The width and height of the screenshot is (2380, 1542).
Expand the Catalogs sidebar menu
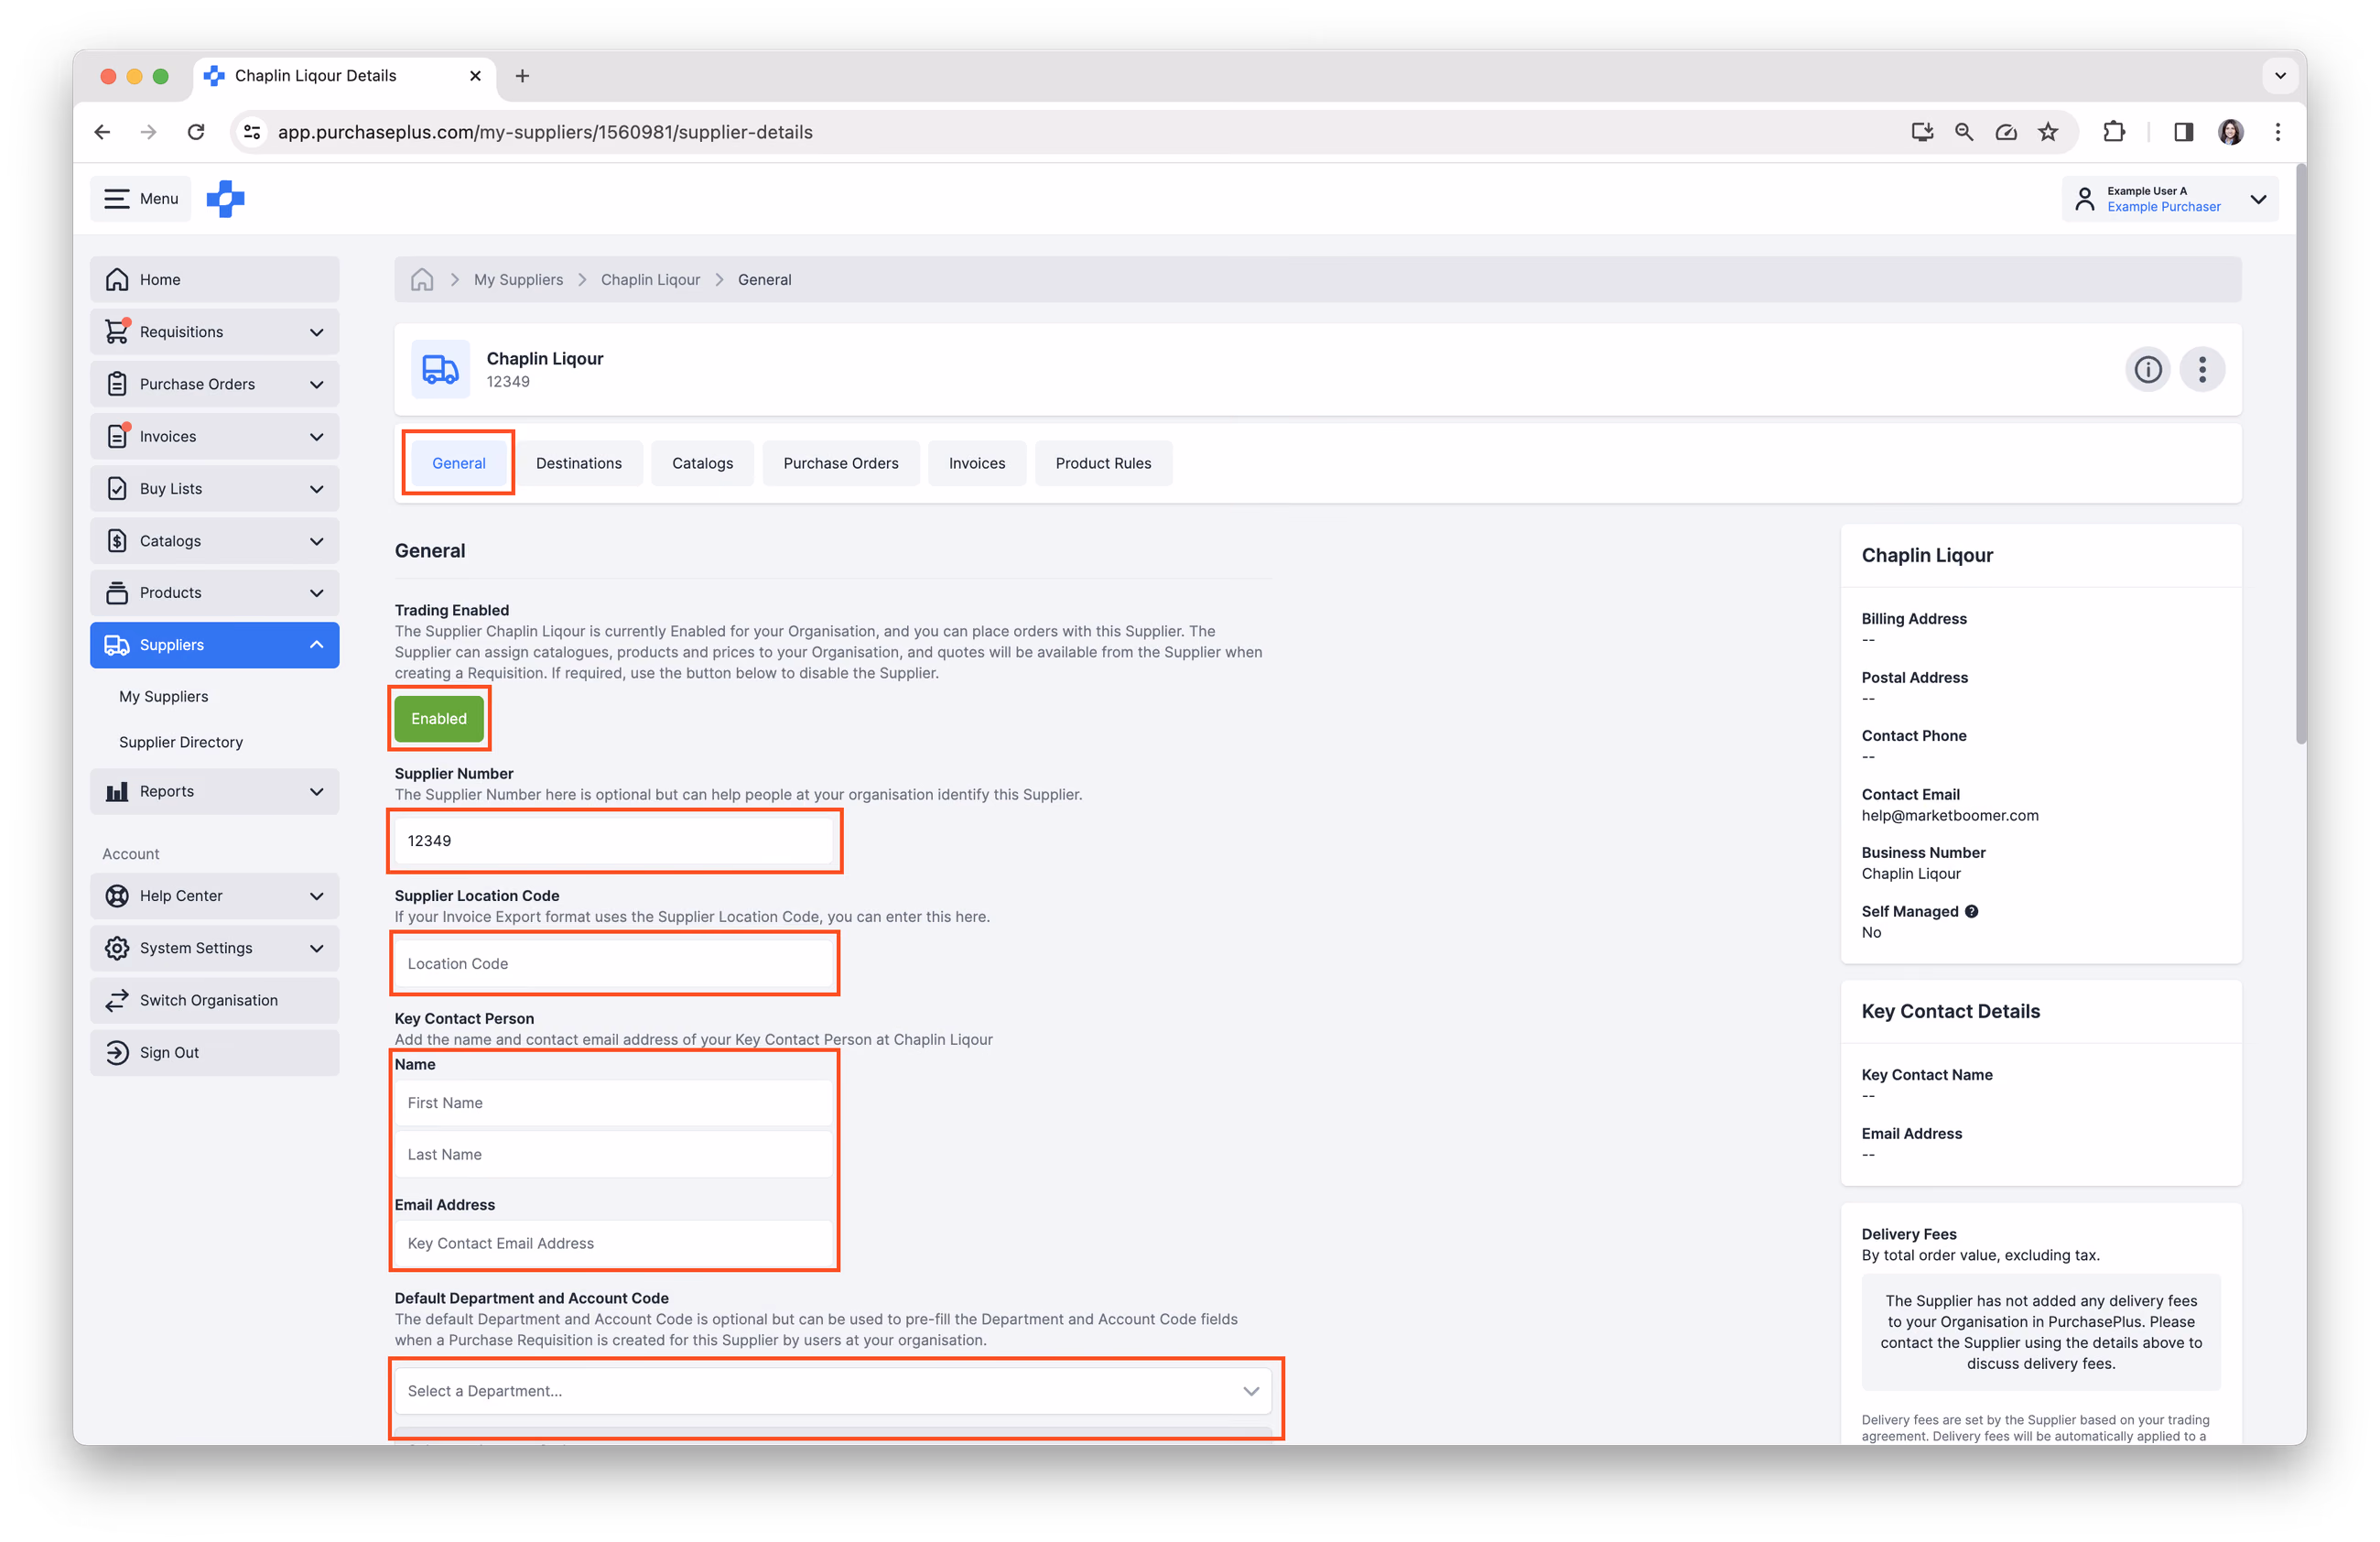tap(215, 540)
